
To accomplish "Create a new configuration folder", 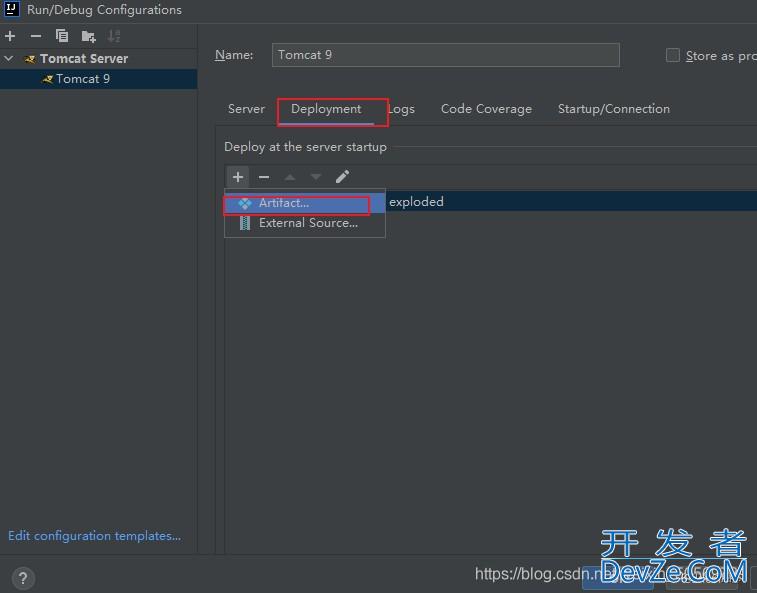I will coord(88,36).
